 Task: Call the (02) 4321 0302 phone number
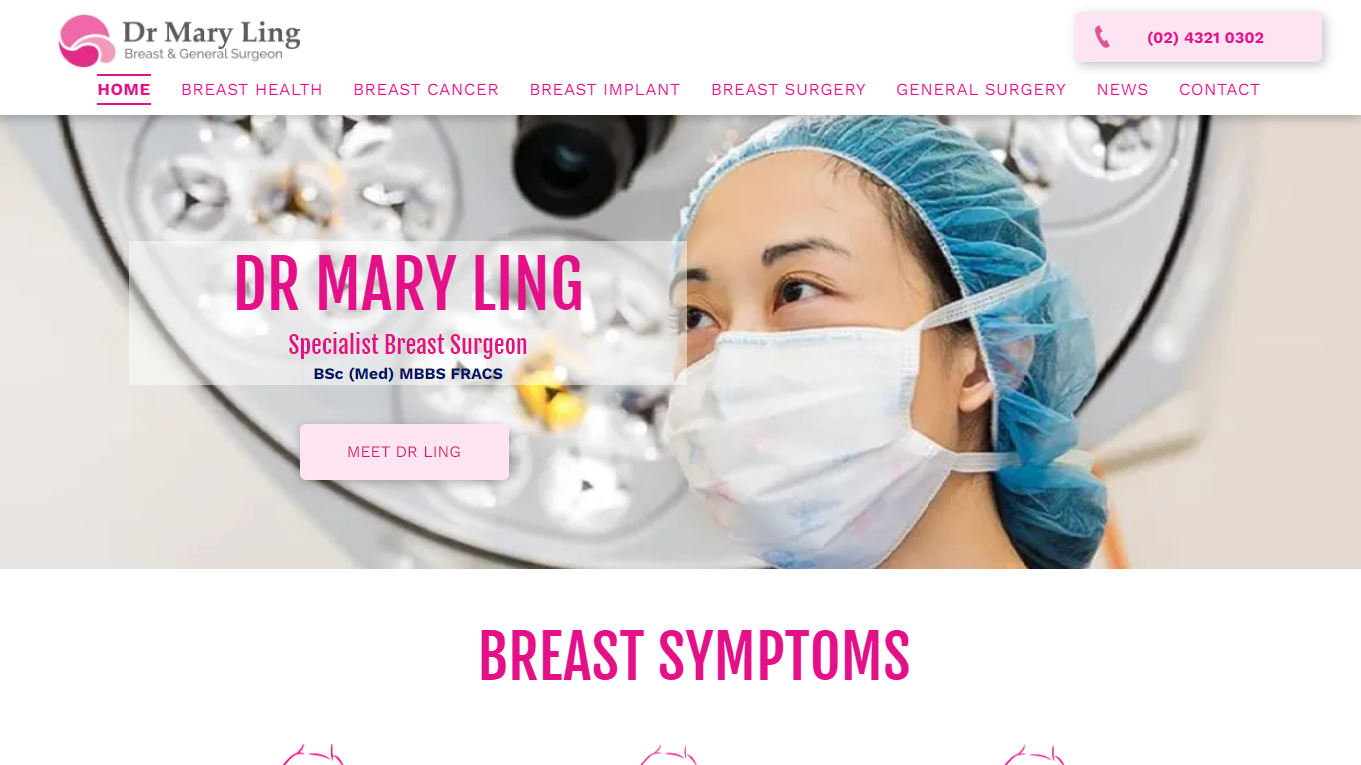[x=1205, y=38]
